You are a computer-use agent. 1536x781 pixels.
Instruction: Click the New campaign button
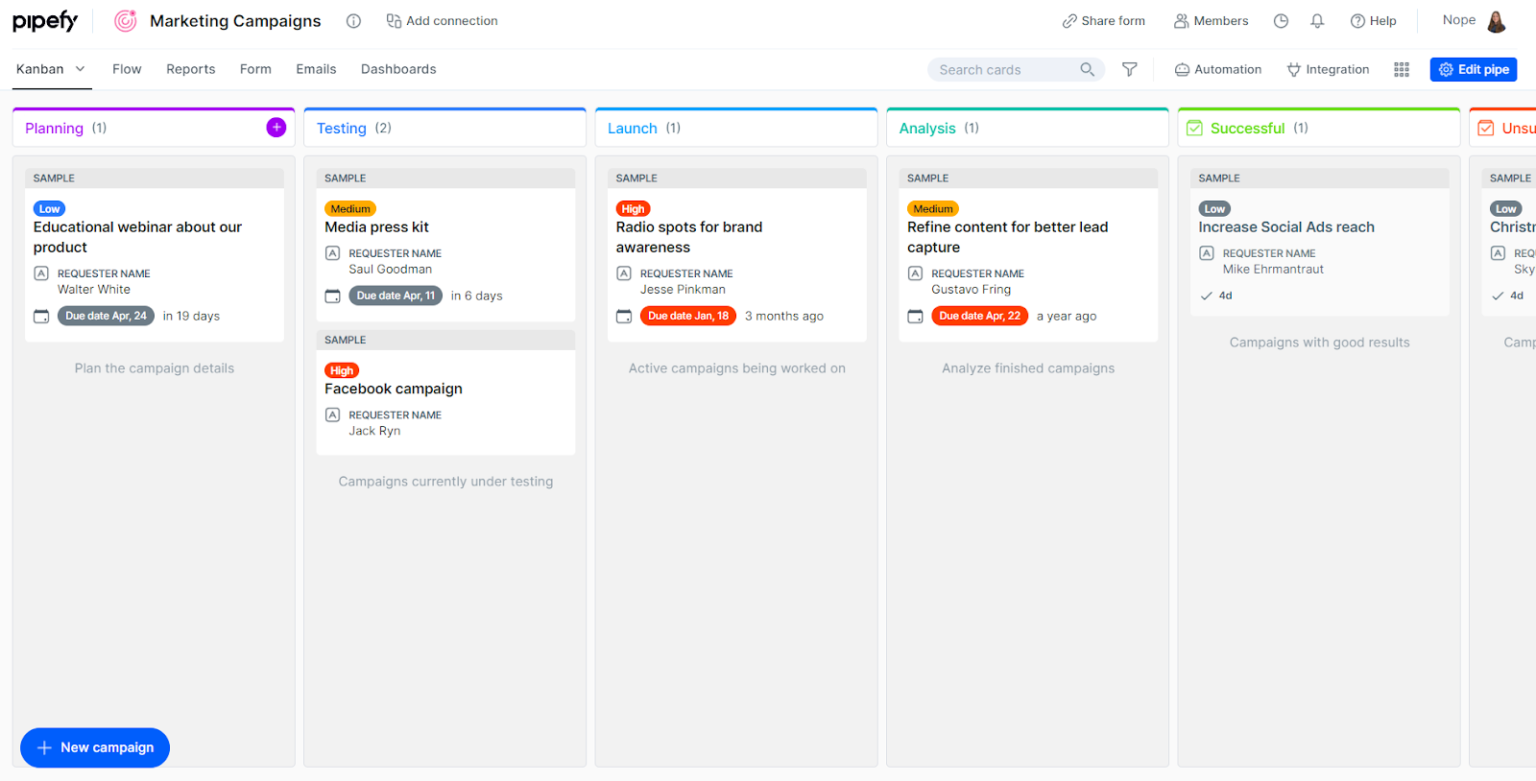(94, 747)
